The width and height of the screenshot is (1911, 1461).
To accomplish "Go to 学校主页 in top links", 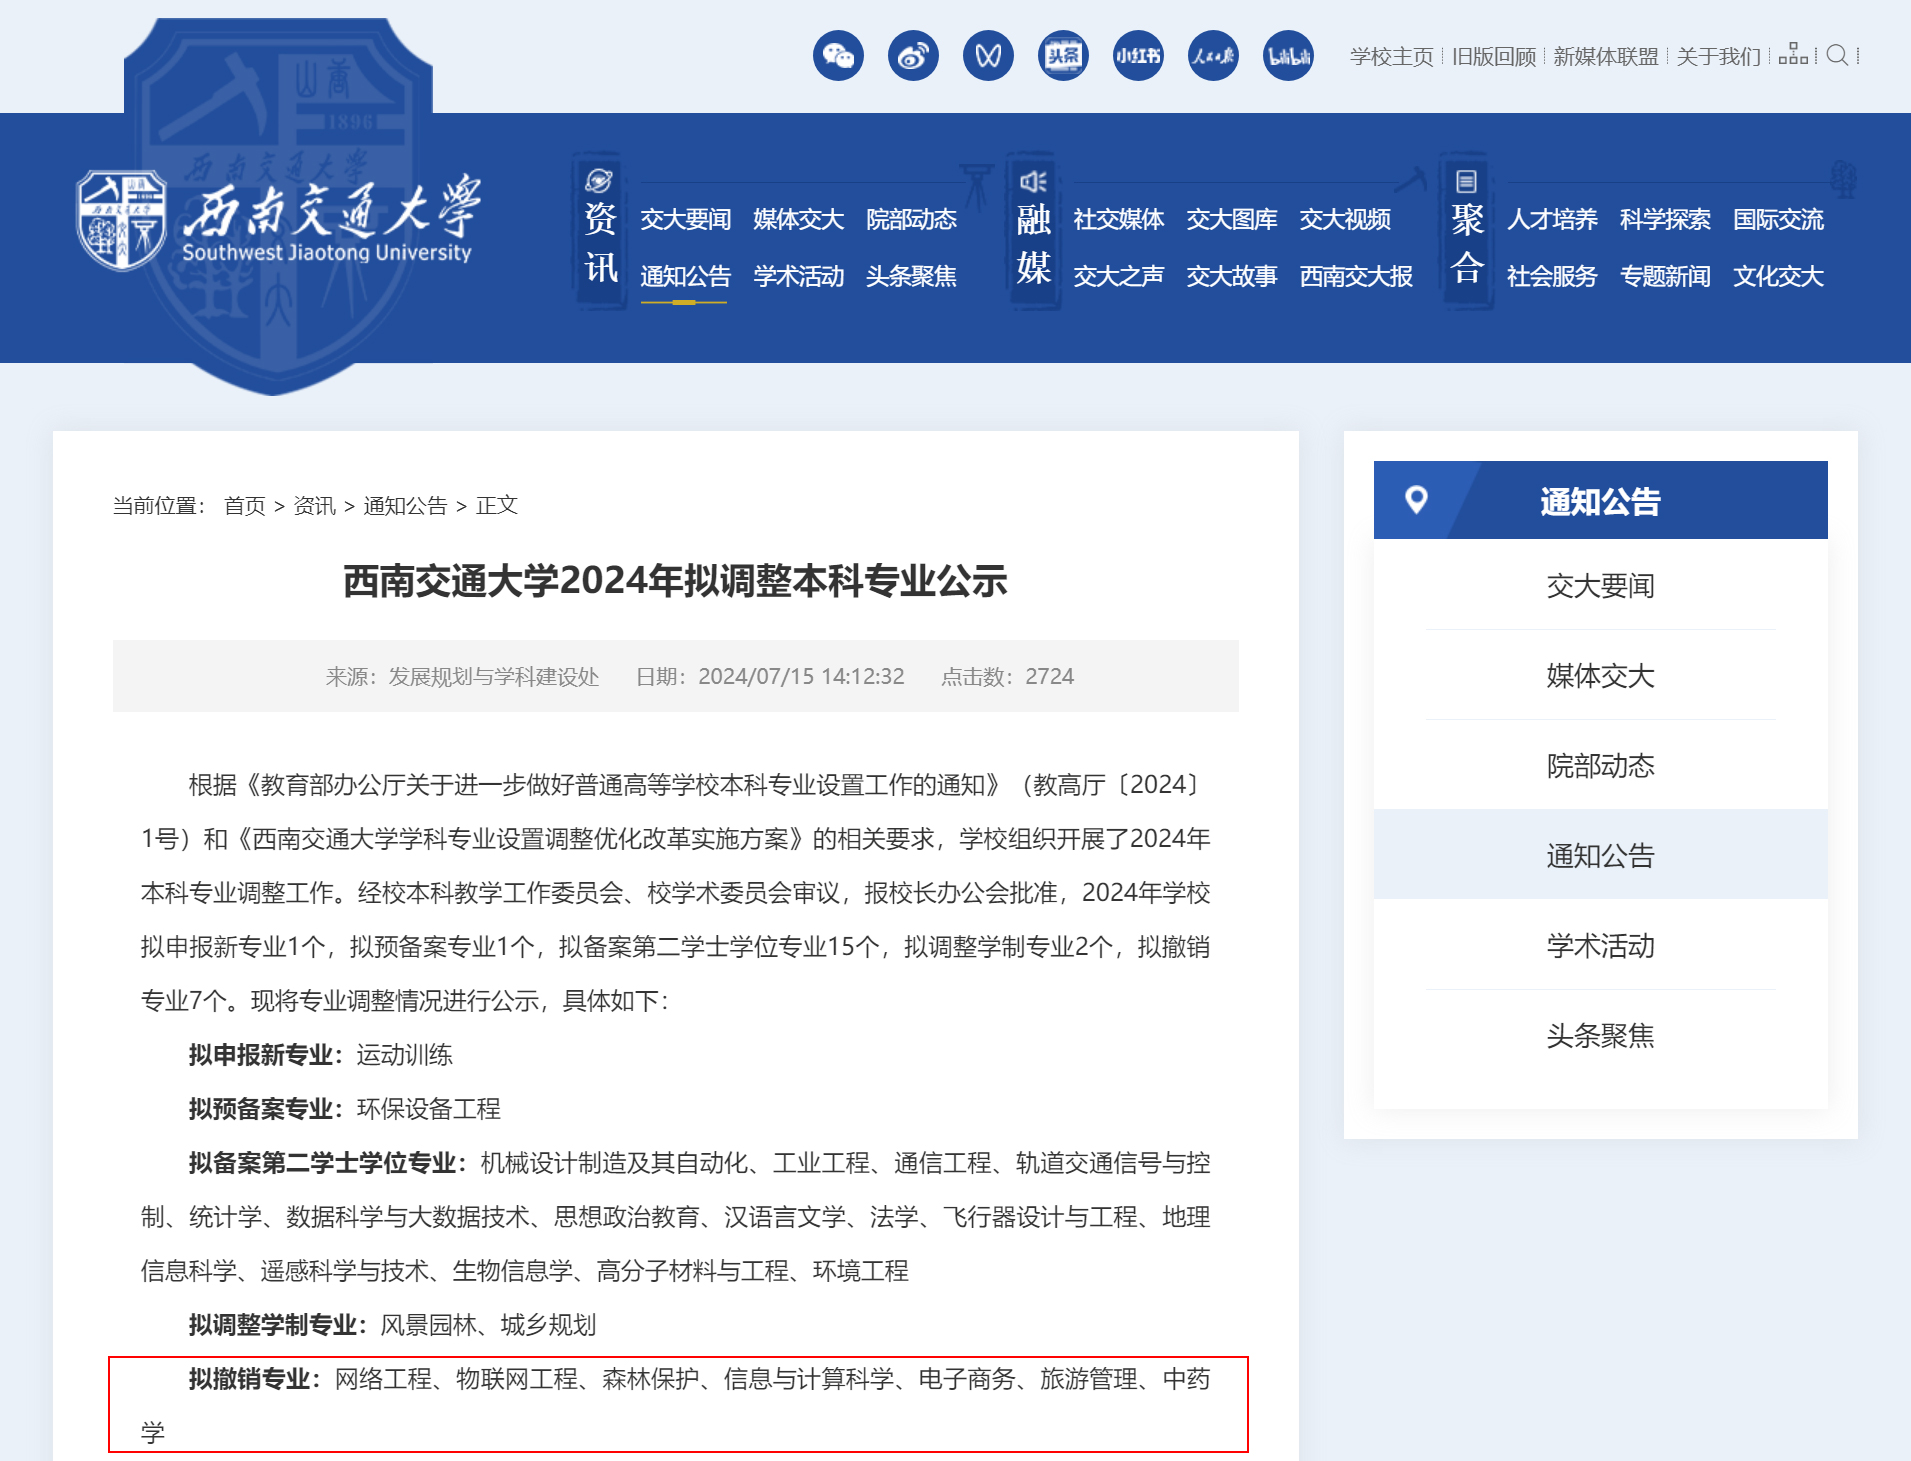I will click(1391, 57).
